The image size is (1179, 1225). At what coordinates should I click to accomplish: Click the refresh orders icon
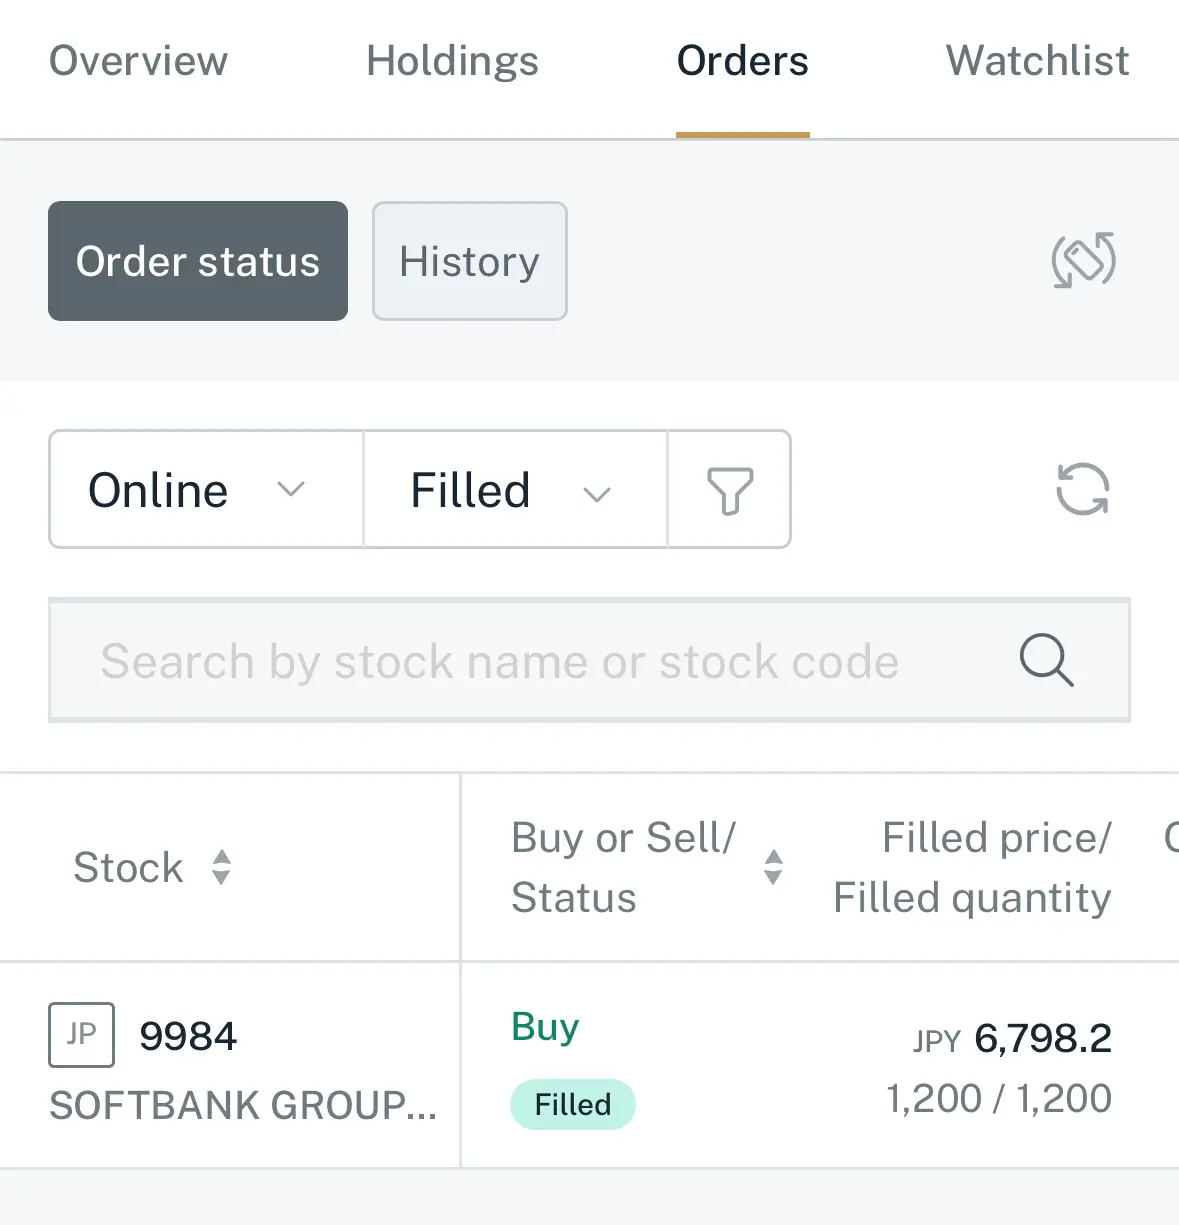[x=1083, y=489]
